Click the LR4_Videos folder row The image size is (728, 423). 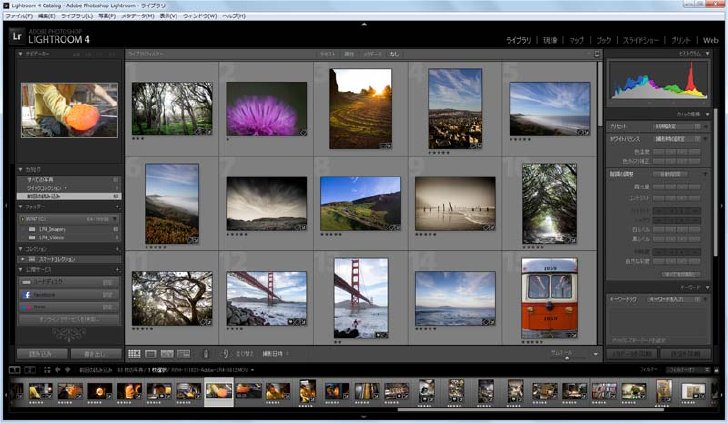point(68,237)
